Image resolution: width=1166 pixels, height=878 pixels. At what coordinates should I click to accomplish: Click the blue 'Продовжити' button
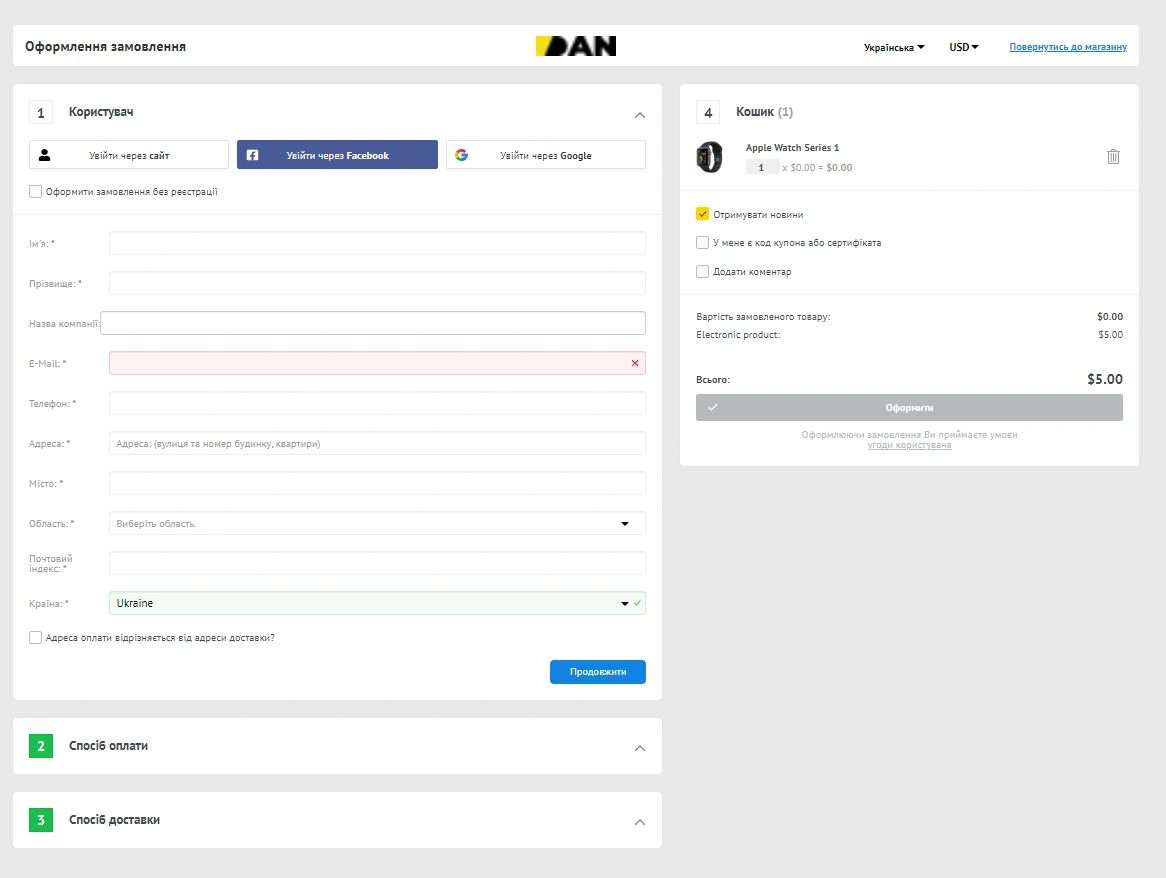(597, 672)
